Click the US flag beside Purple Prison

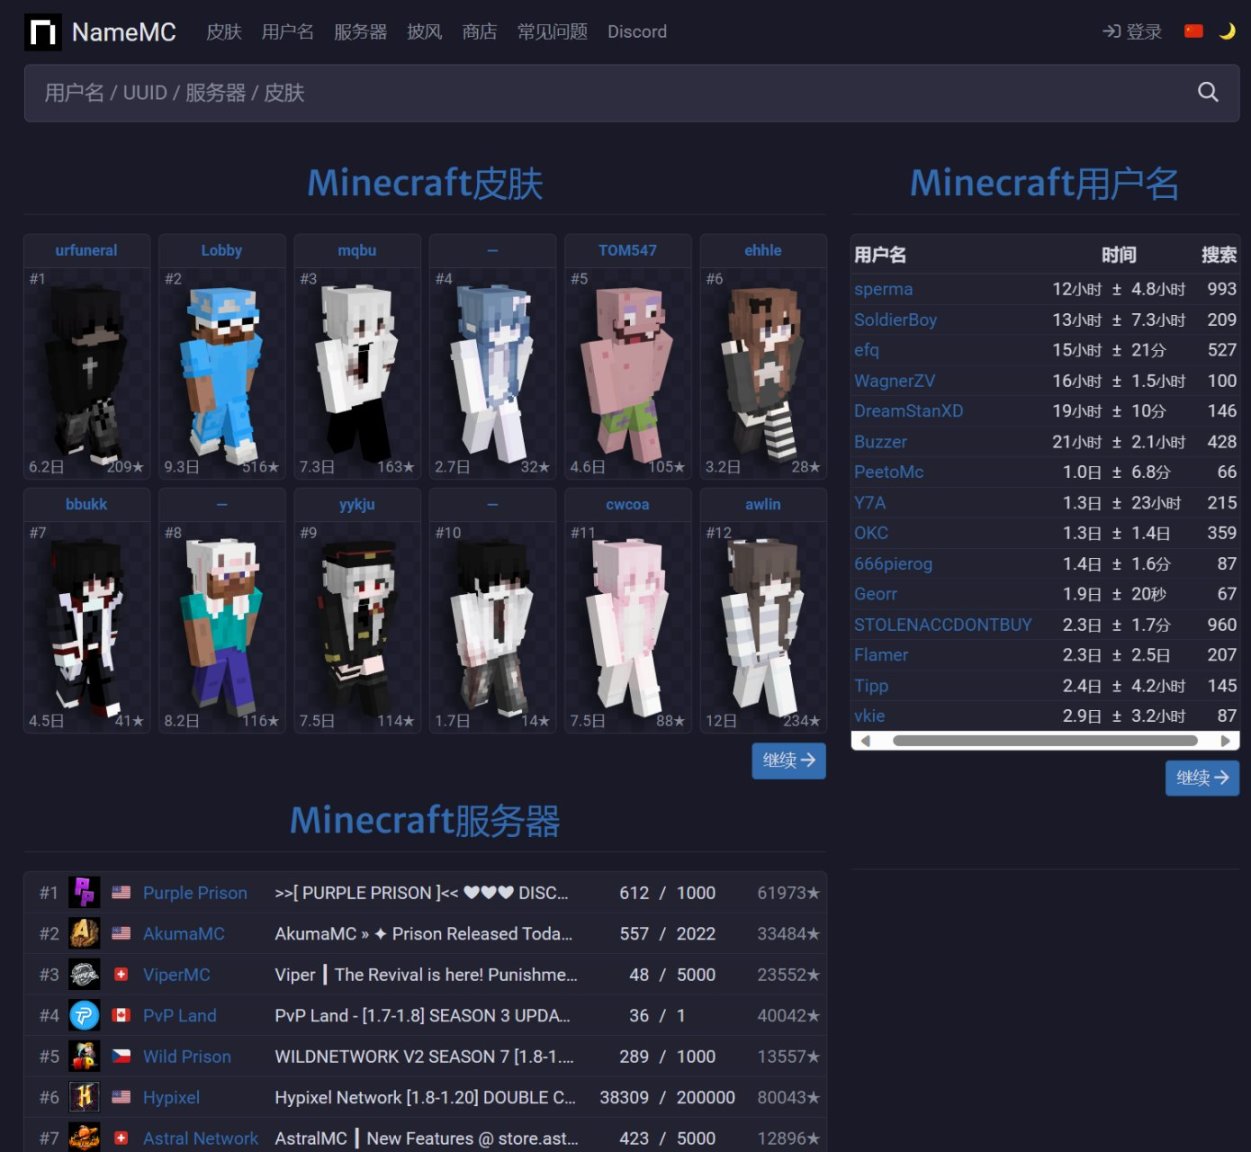click(x=121, y=892)
